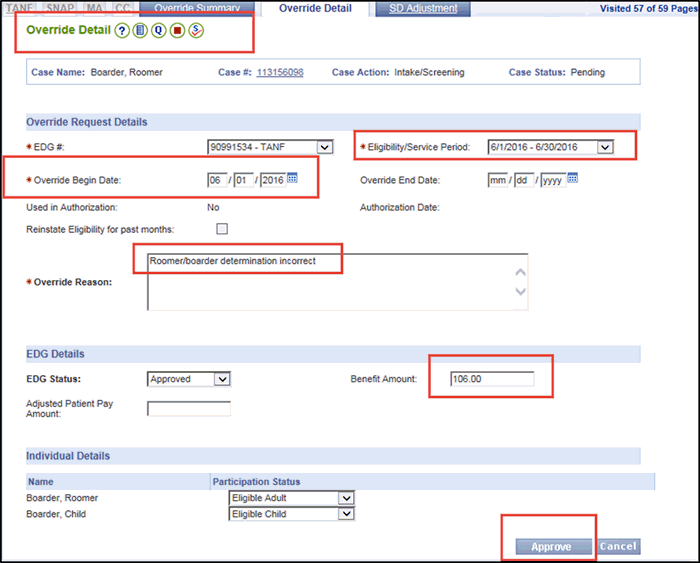700x563 pixels.
Task: Click the Cancel button
Action: (x=618, y=546)
